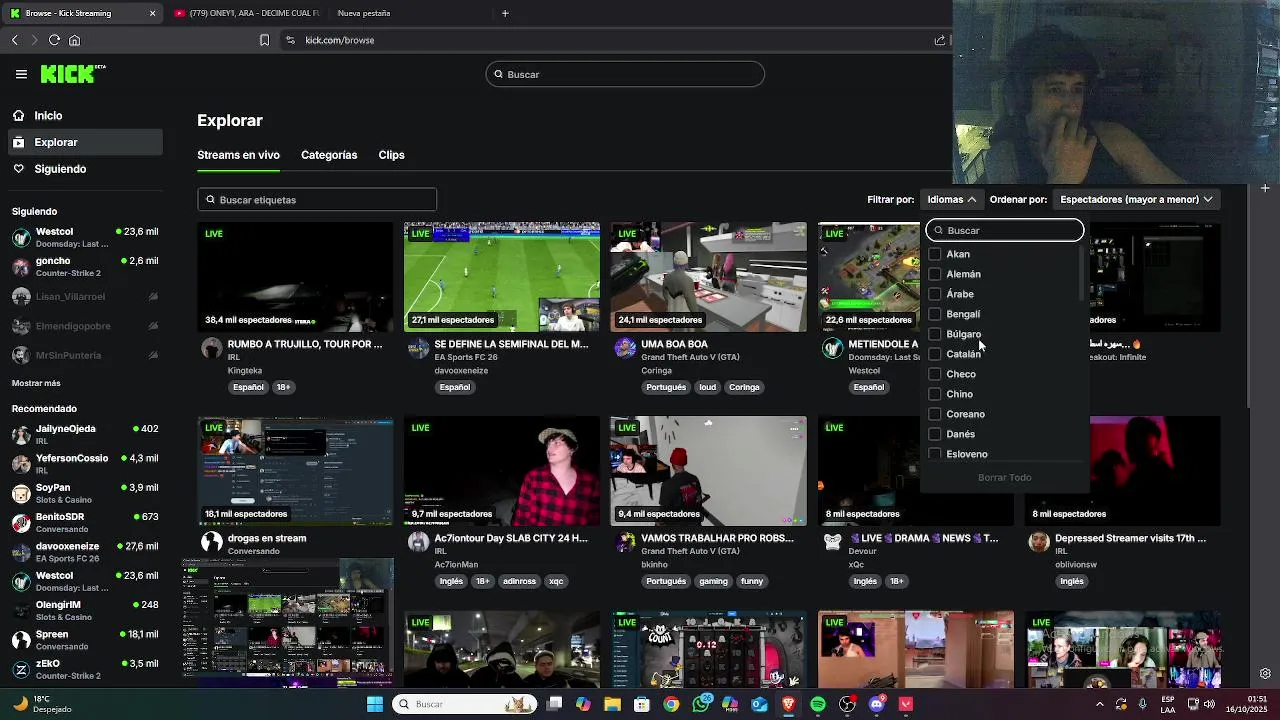
Task: Check the Búlgaro language checkbox
Action: (935, 334)
